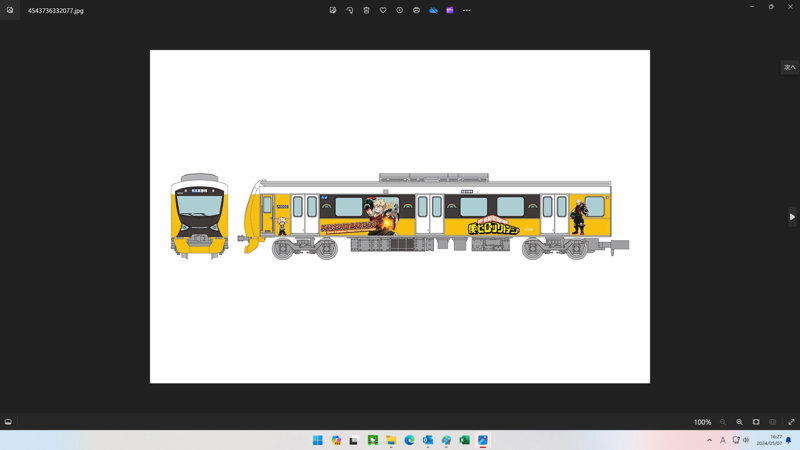Viewport: 800px width, 450px height.
Task: Toggle the filmstrip view at bottom left
Action: pyautogui.click(x=8, y=422)
